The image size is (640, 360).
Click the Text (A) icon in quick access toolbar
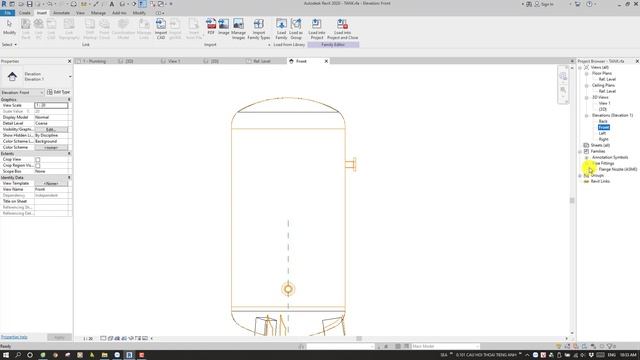pyautogui.click(x=111, y=4)
